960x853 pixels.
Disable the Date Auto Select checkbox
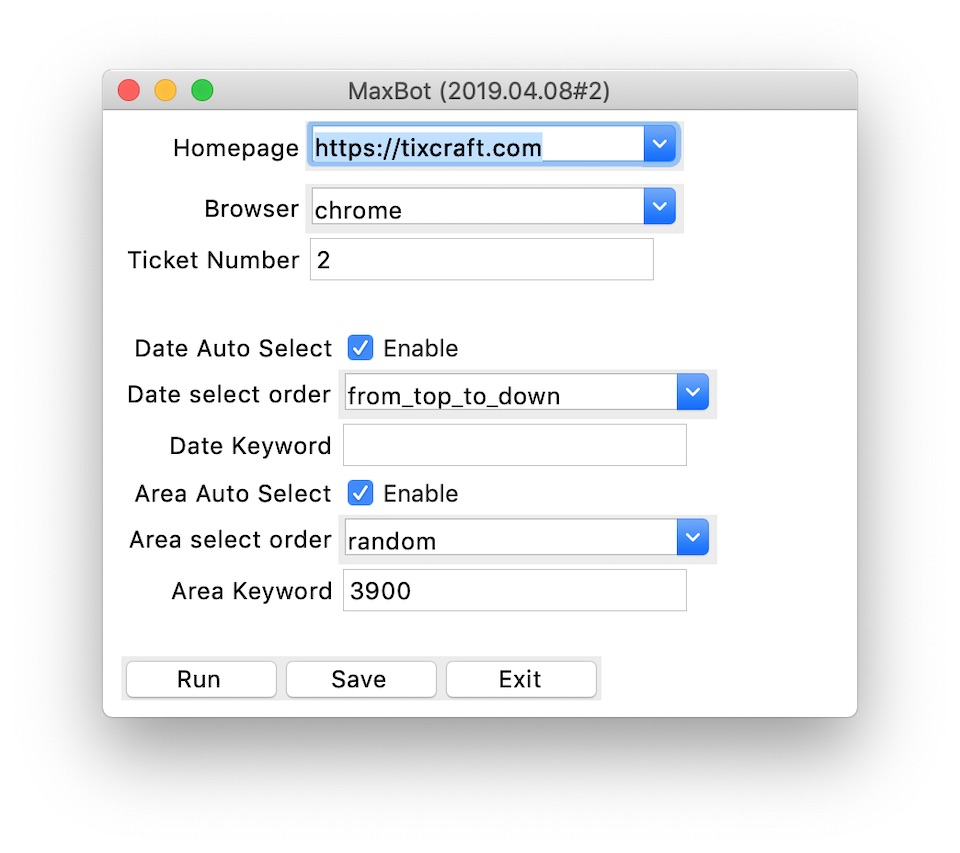click(x=360, y=348)
